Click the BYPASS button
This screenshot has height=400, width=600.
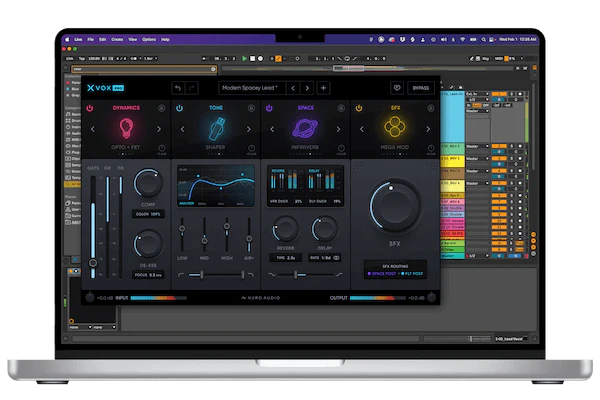421,88
